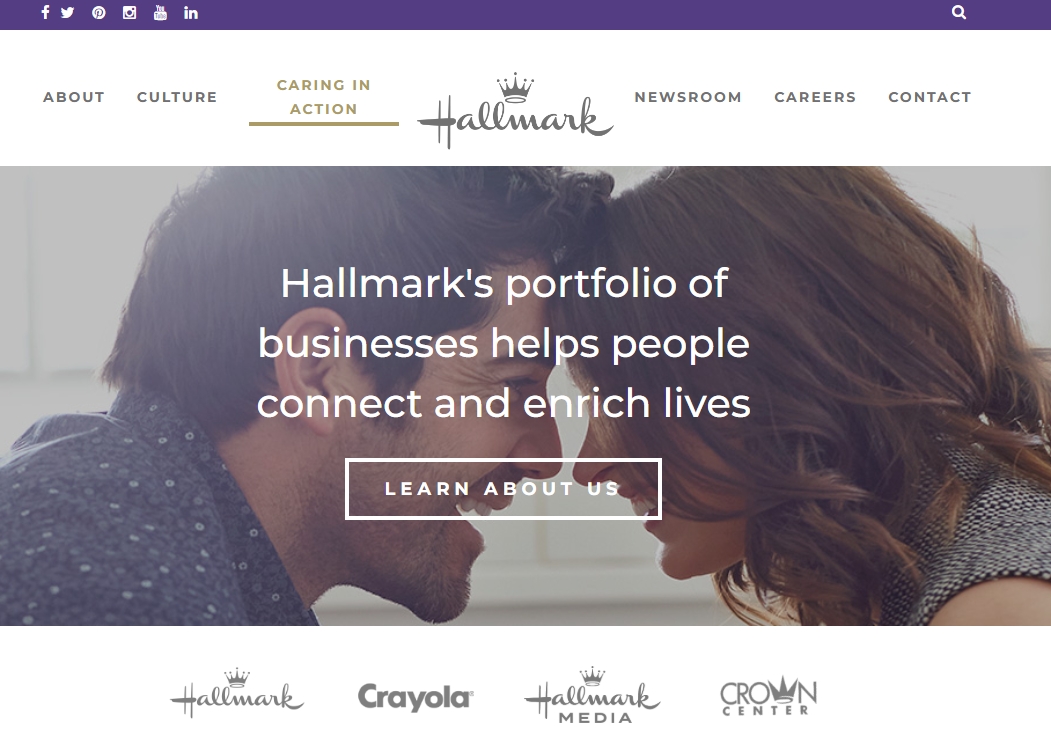The height and width of the screenshot is (738, 1051).
Task: Open search with the magnifier icon
Action: tap(959, 12)
